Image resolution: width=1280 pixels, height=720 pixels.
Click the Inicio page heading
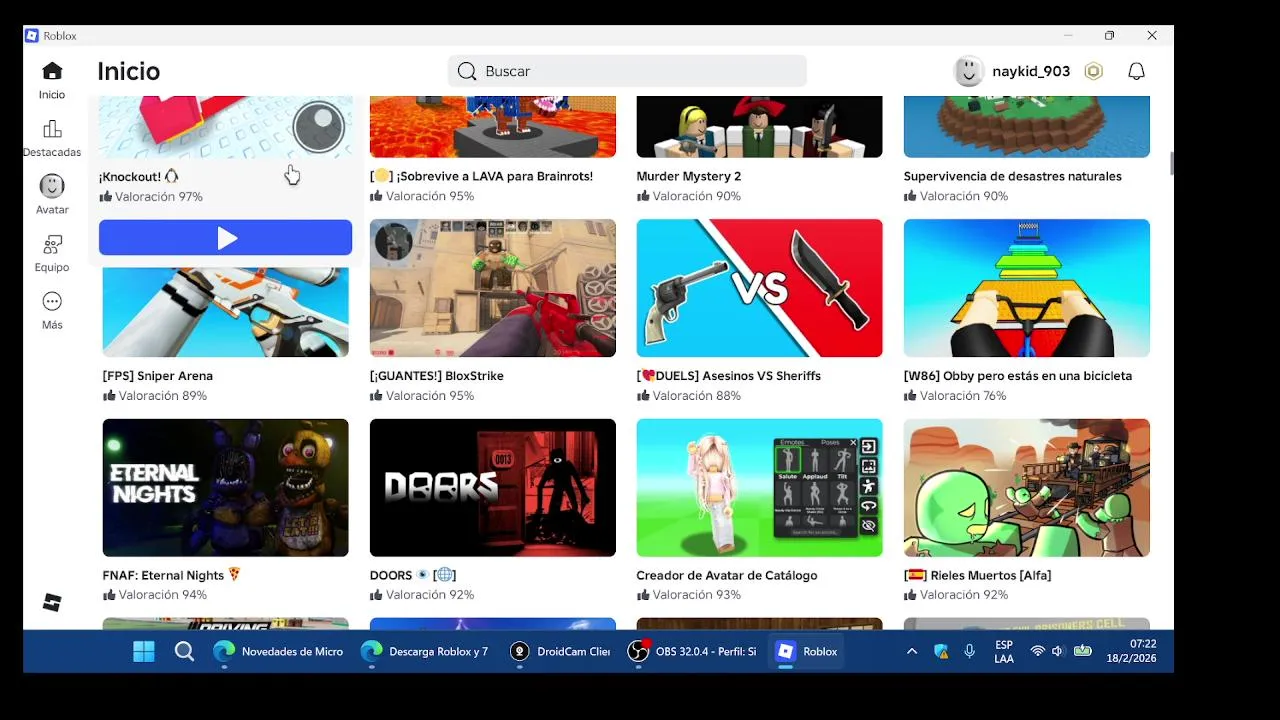tap(128, 71)
